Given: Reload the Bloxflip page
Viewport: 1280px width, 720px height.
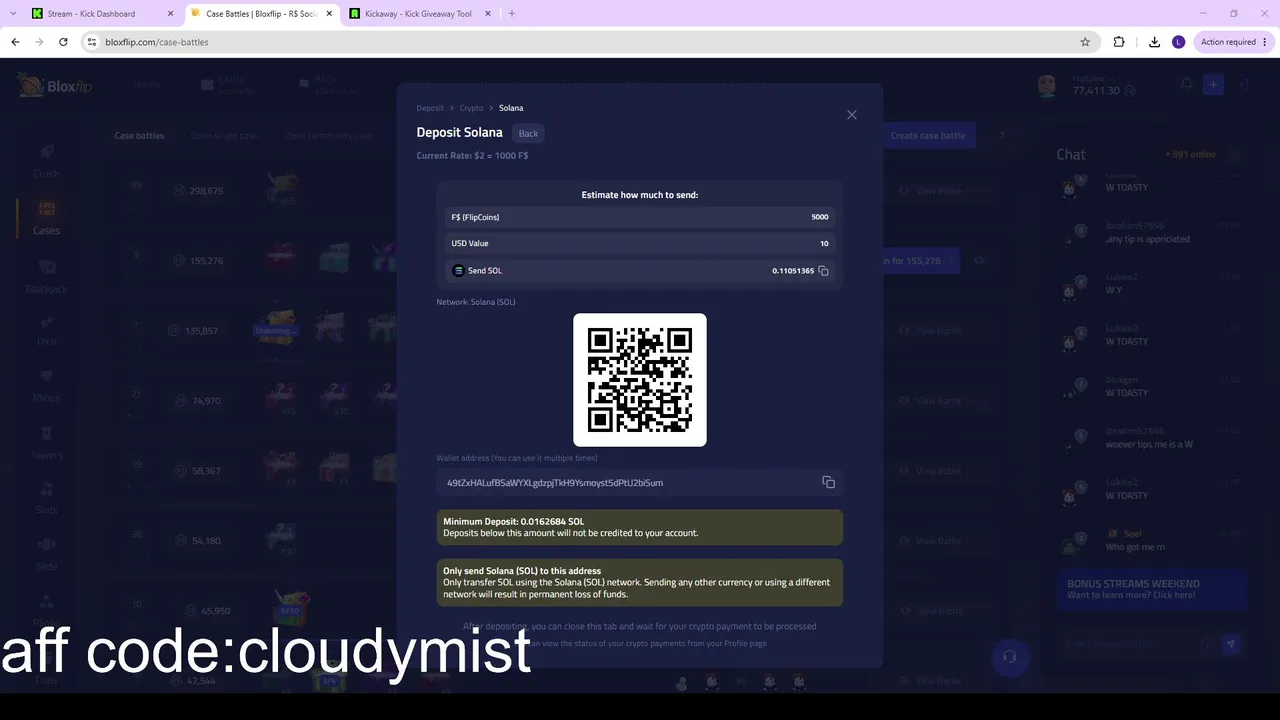Looking at the screenshot, I should point(63,42).
